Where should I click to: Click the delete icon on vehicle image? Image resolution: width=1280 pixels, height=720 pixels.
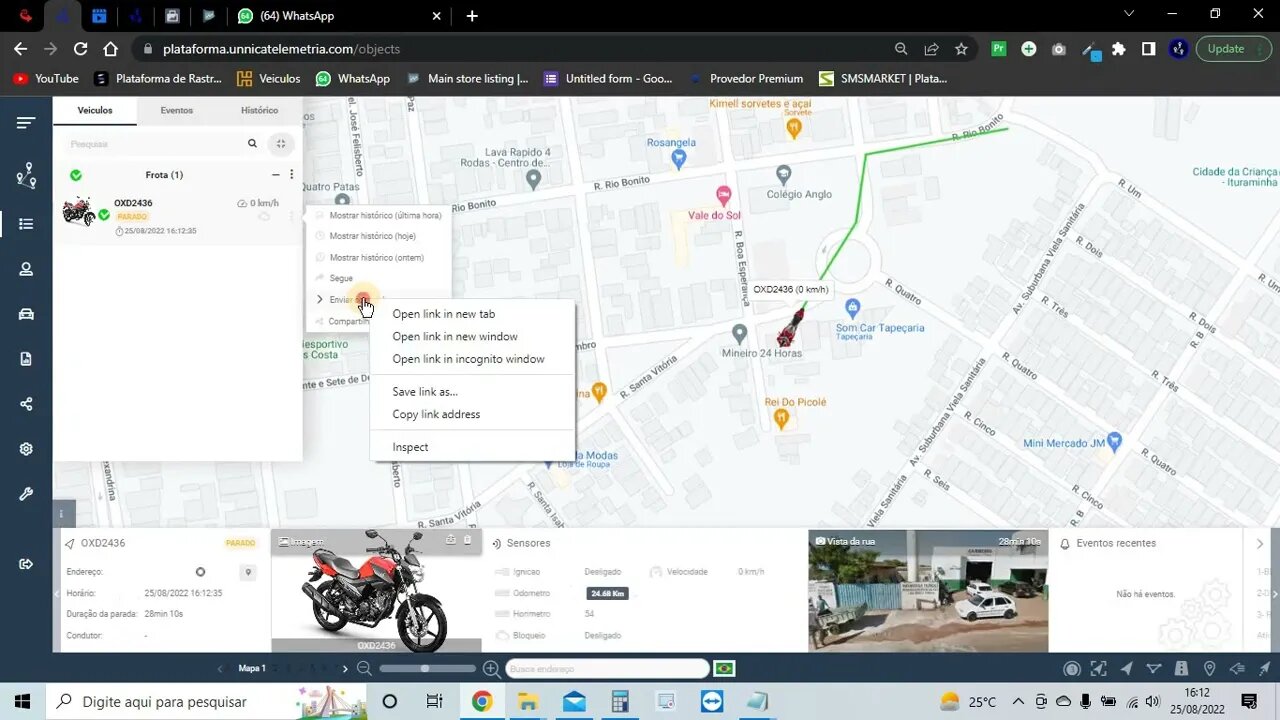[x=467, y=540]
